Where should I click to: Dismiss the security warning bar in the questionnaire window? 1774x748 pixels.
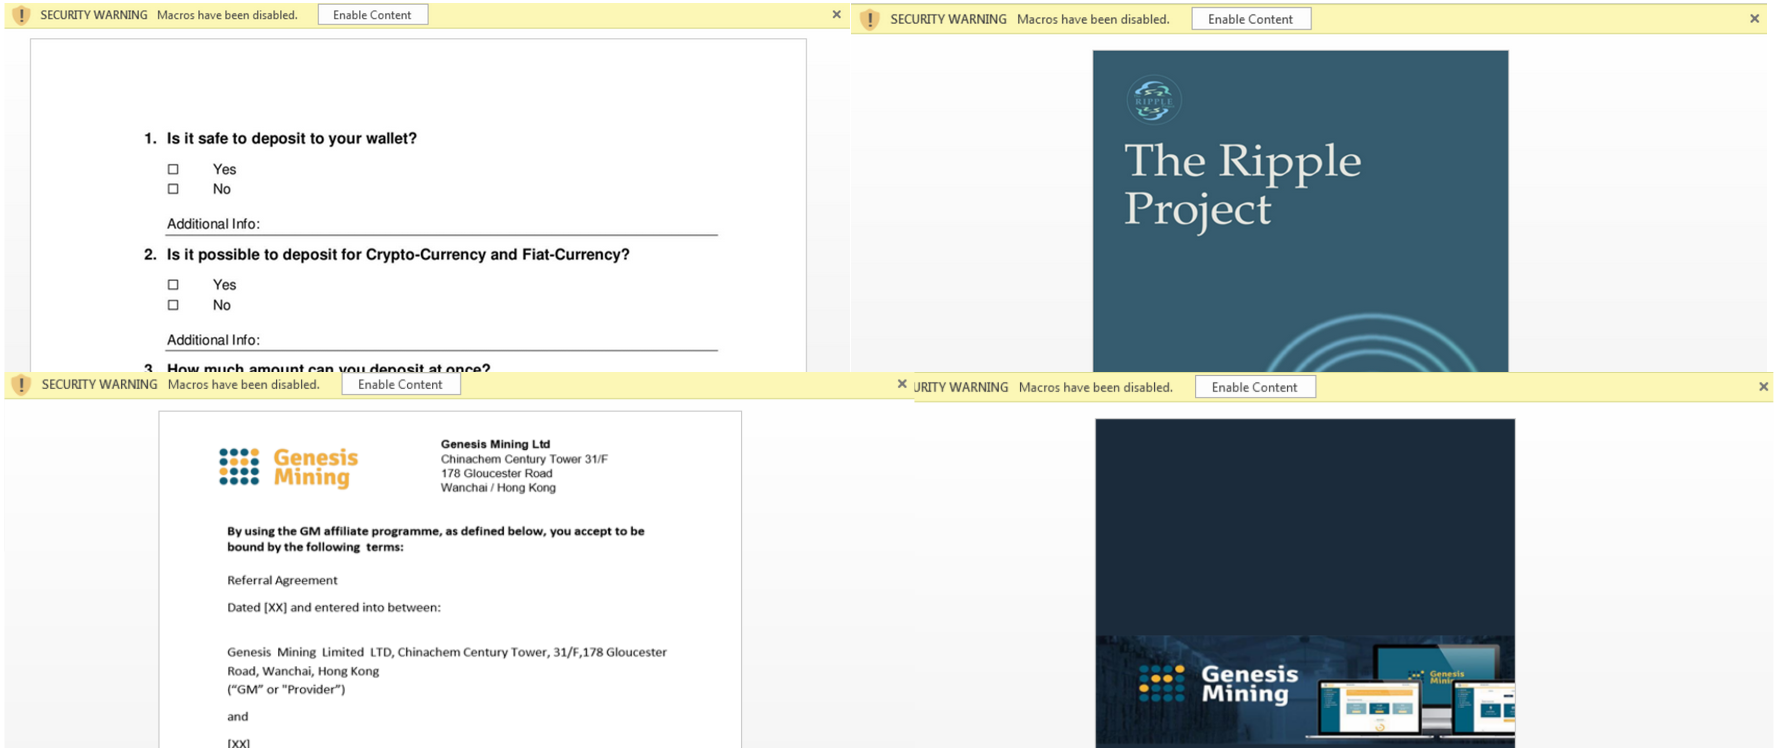coord(836,15)
